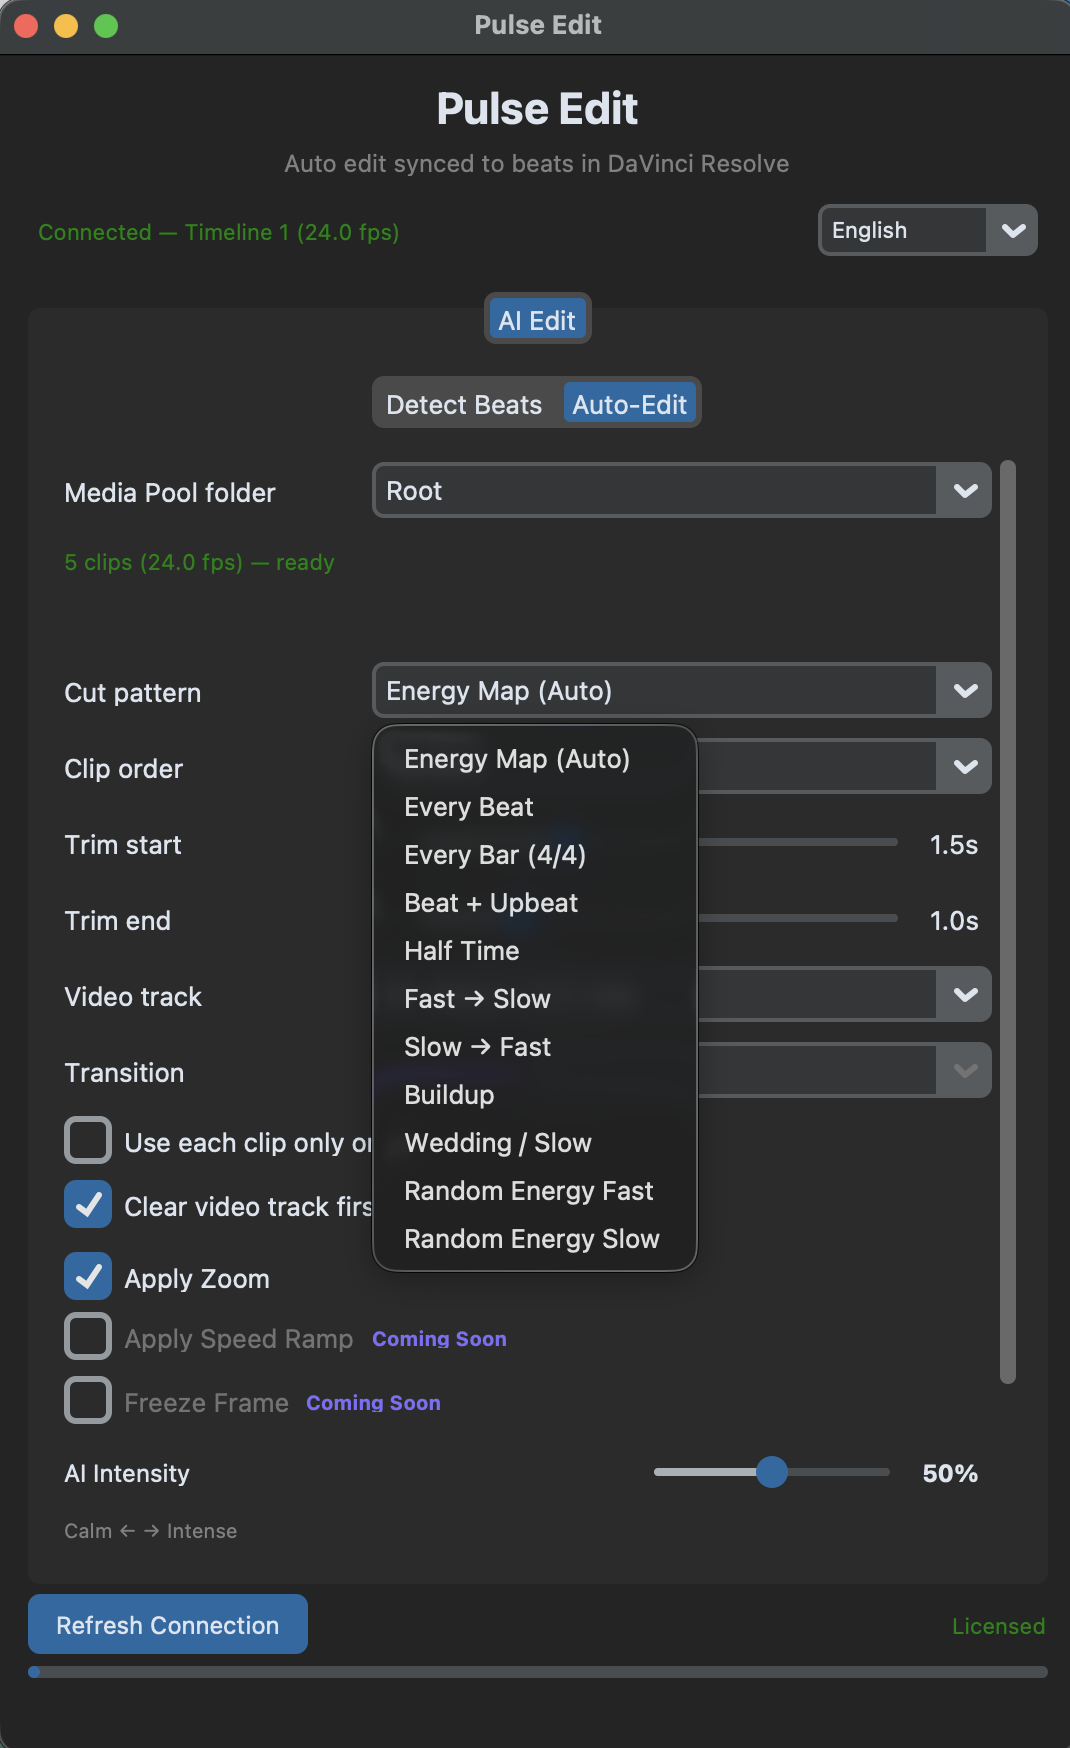Toggle the Apply Zoom checkbox

pos(88,1276)
